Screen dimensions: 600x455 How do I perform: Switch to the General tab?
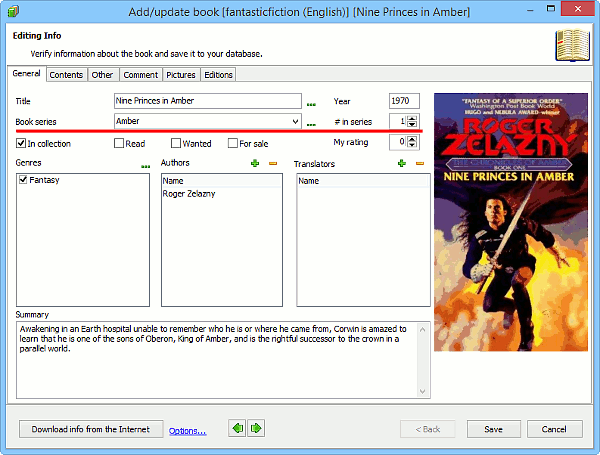click(x=26, y=73)
